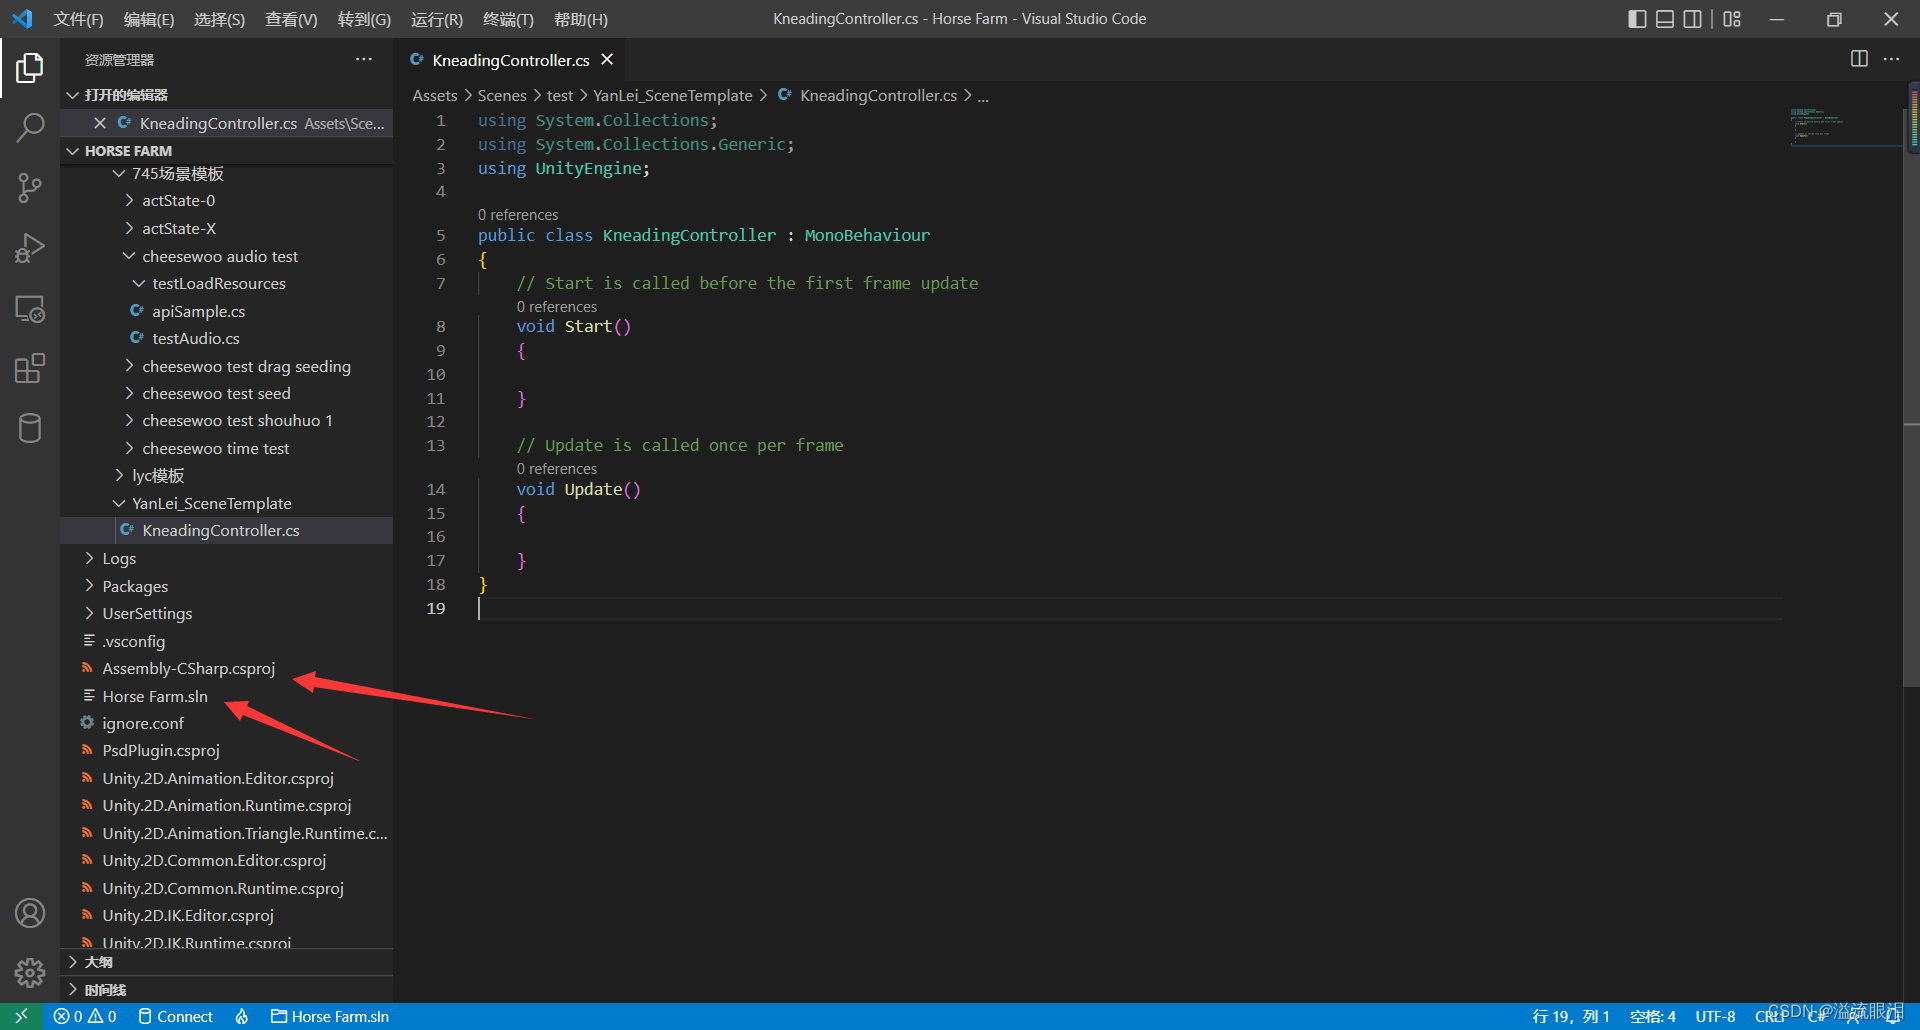Expand the lyc模板 folder
Screen dimensions: 1920x1030
click(x=227, y=476)
